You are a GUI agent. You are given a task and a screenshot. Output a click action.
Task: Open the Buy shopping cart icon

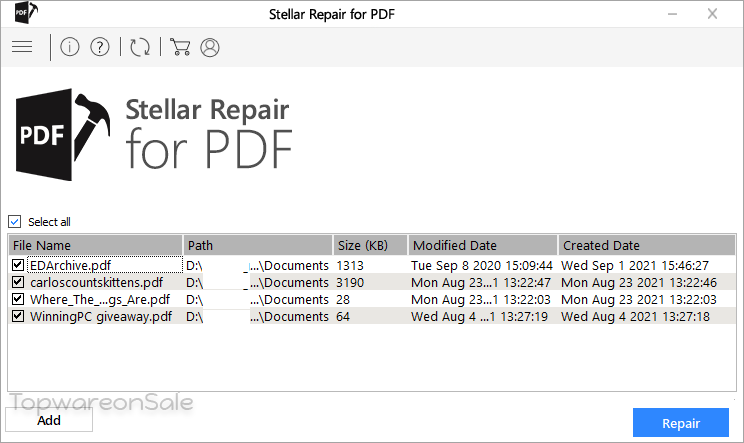180,47
